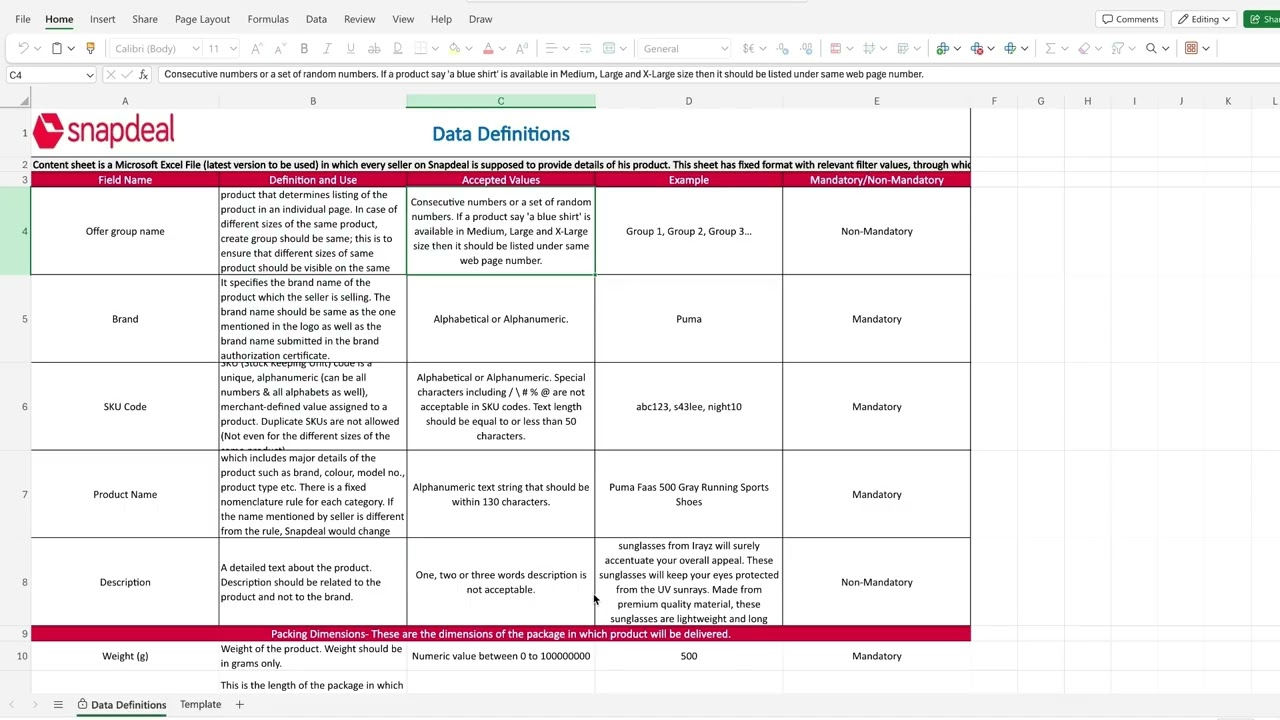Viewport: 1280px width, 720px height.
Task: Open the all sheets list icon
Action: 58,704
